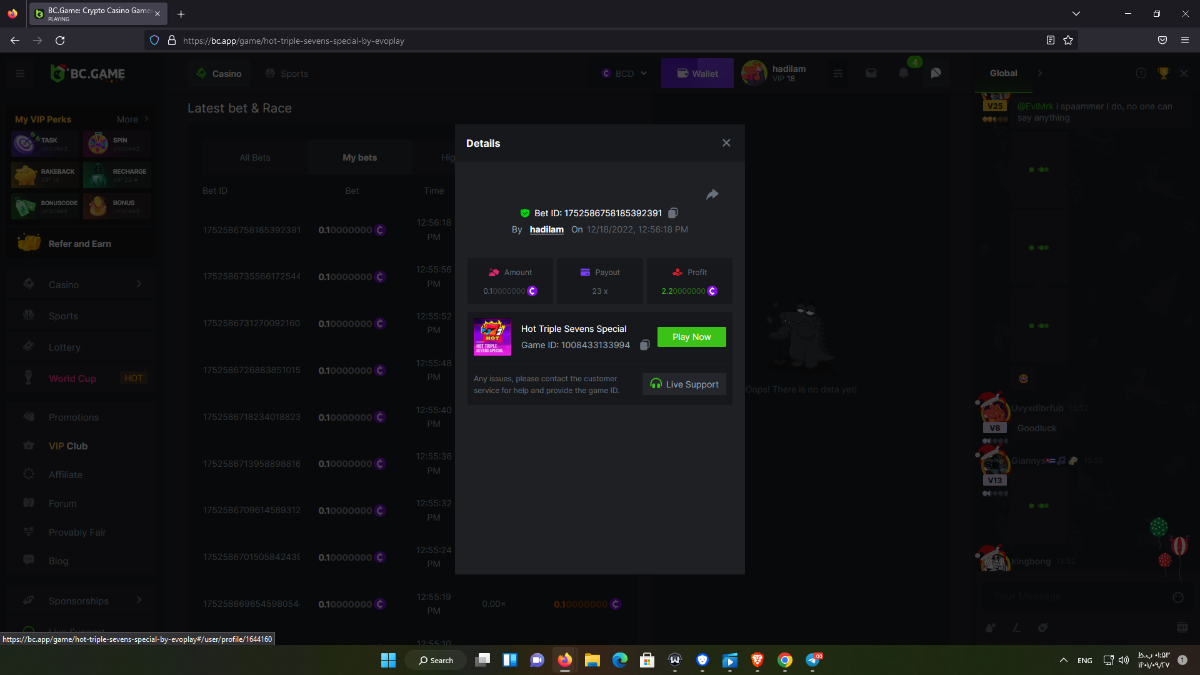1200x675 pixels.
Task: Click the share arrow icon in Details
Action: tap(712, 195)
